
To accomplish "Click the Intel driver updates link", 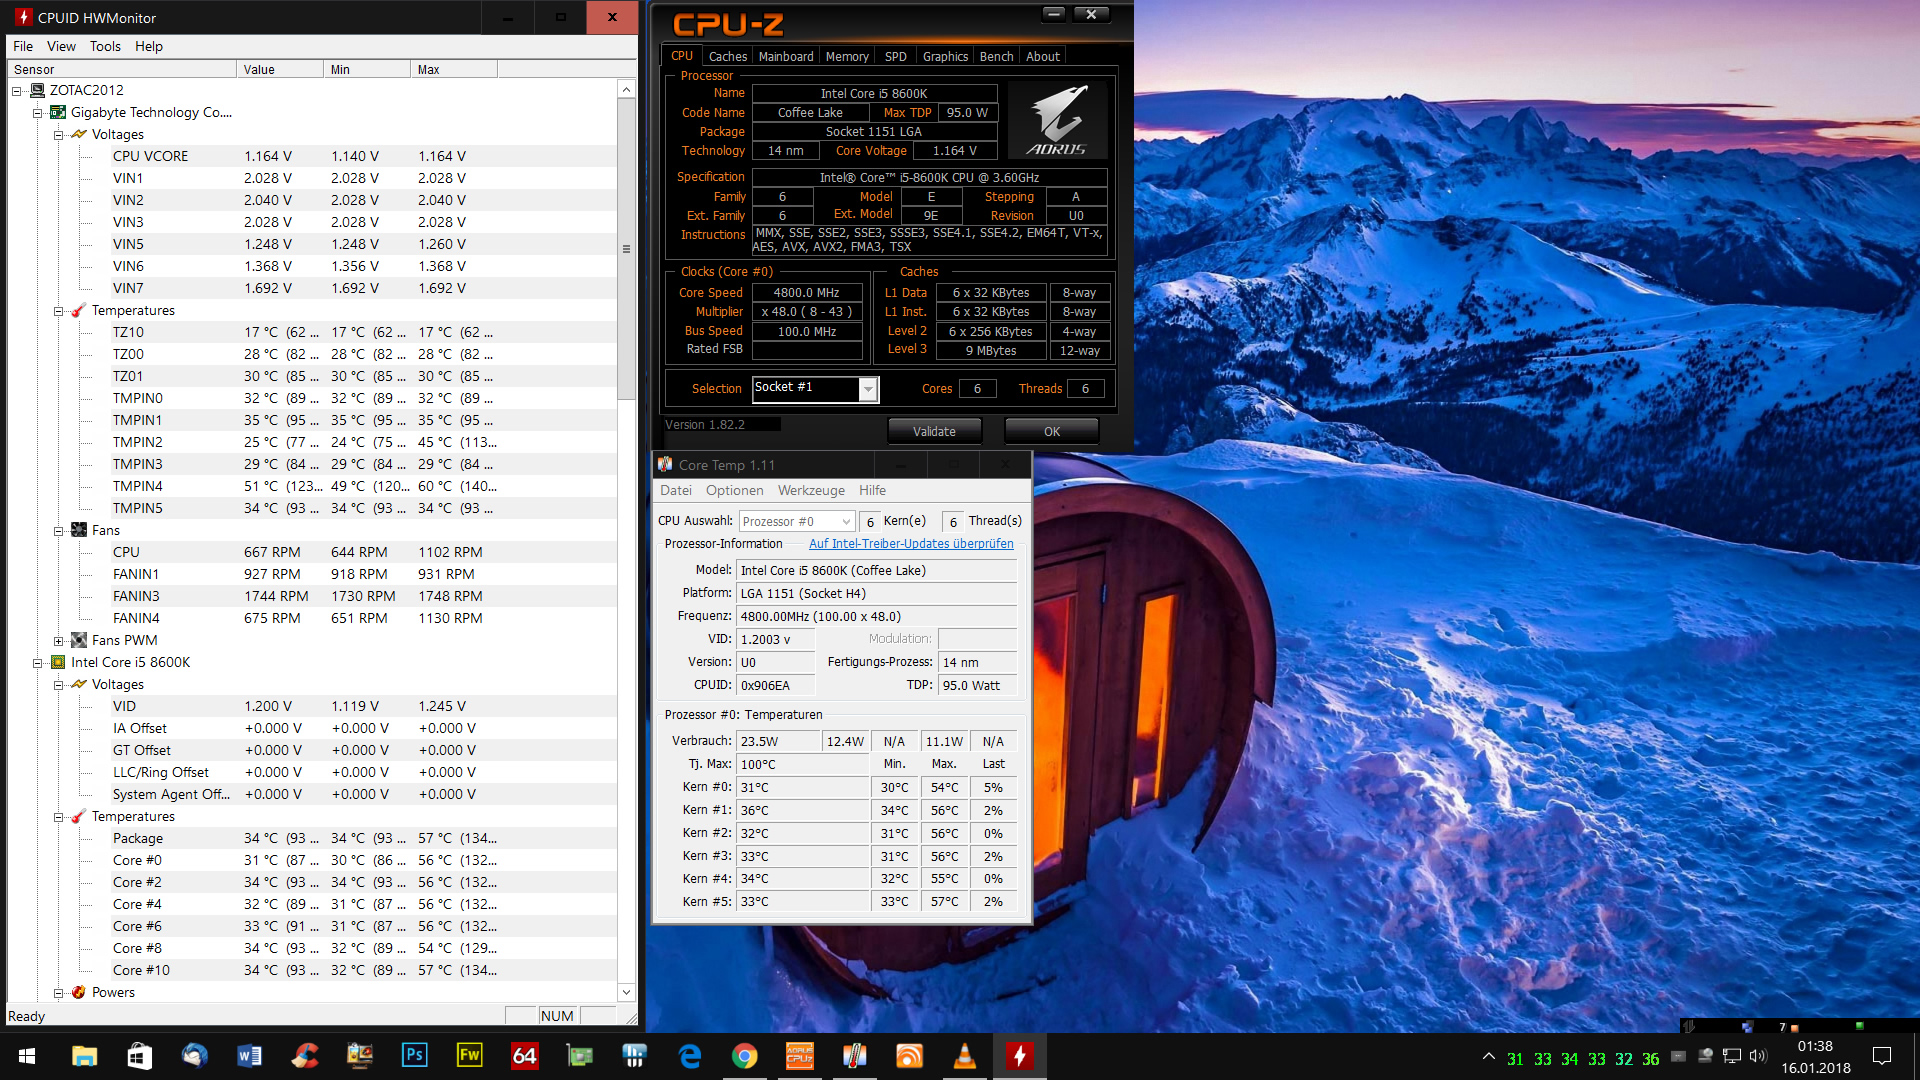I will [910, 544].
